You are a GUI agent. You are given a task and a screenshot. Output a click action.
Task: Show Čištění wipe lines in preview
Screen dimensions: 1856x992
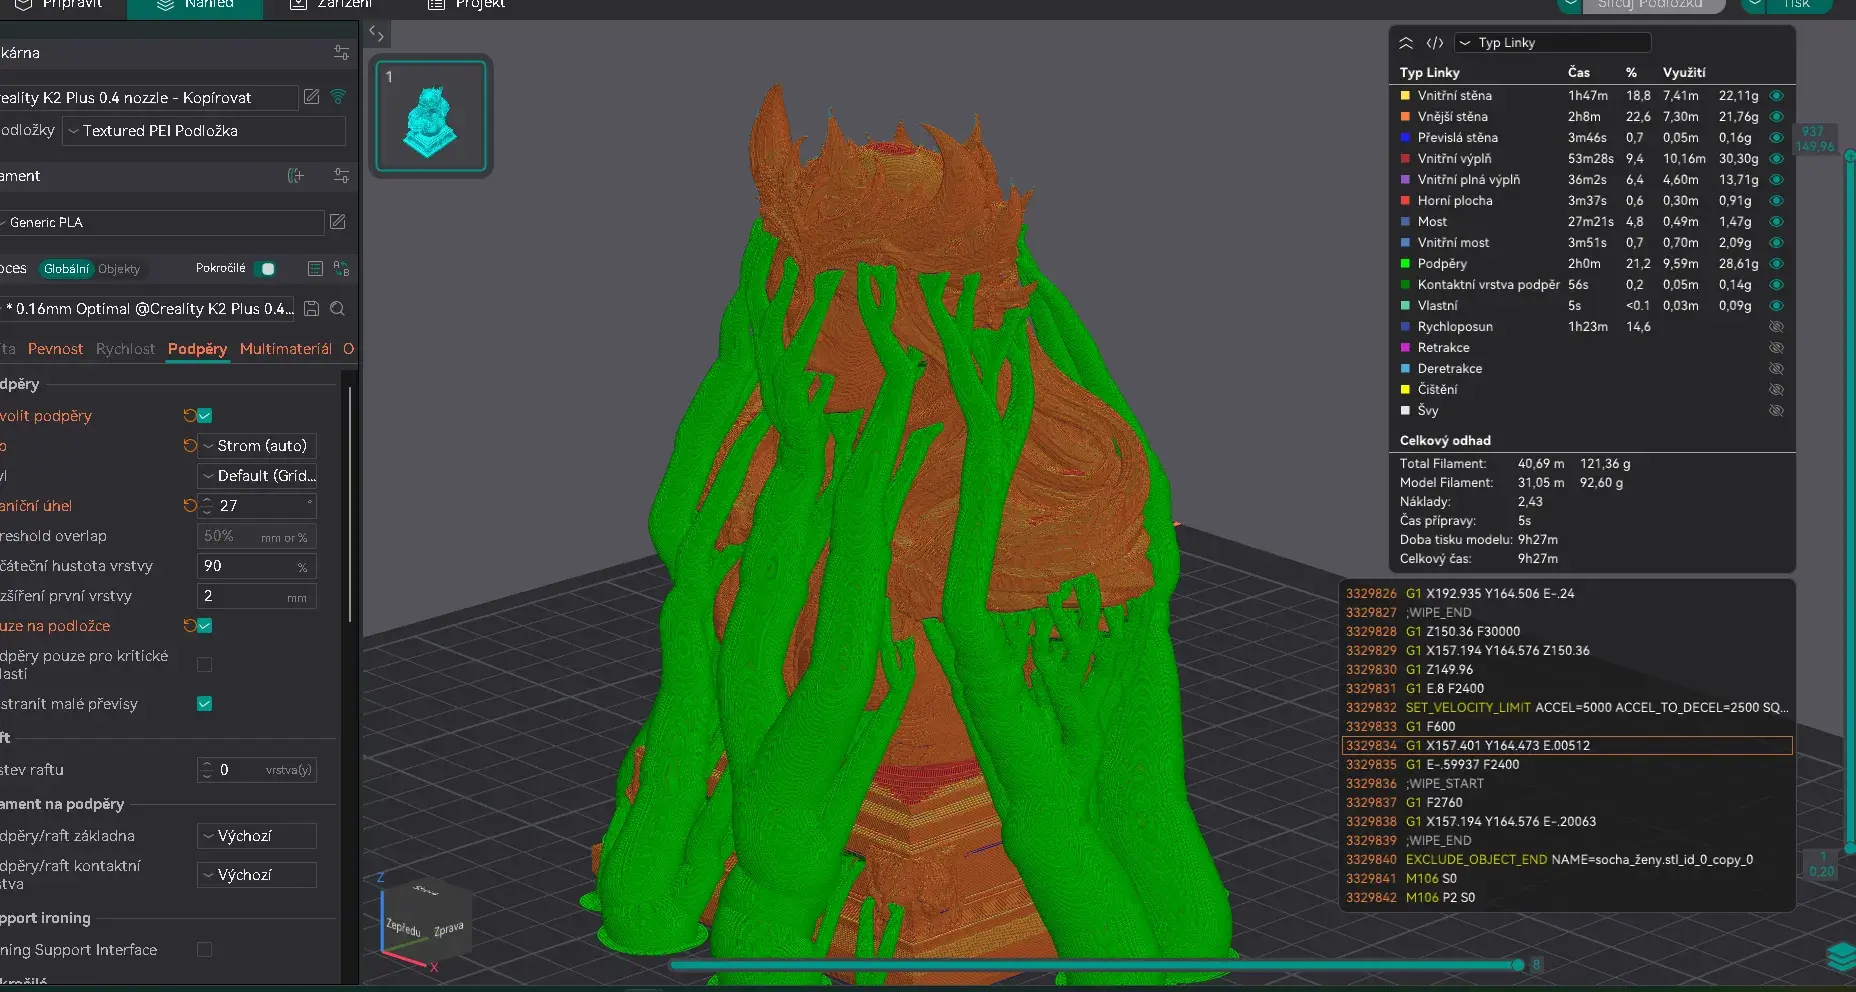[x=1776, y=390]
